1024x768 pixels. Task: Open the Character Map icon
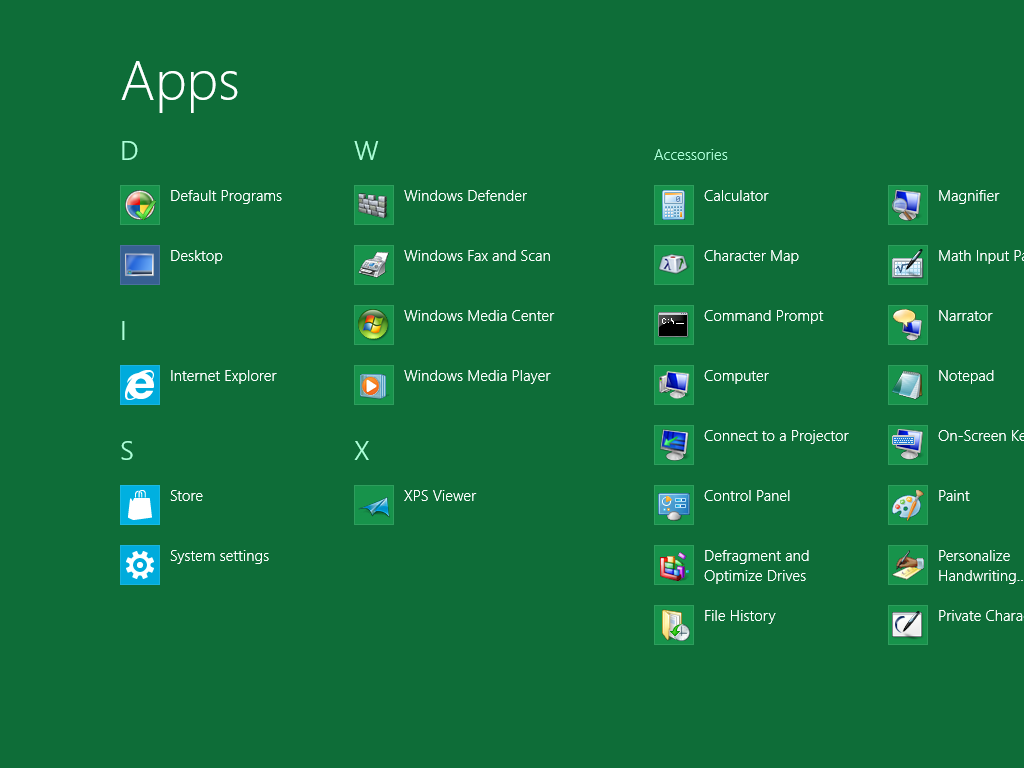[x=673, y=264]
